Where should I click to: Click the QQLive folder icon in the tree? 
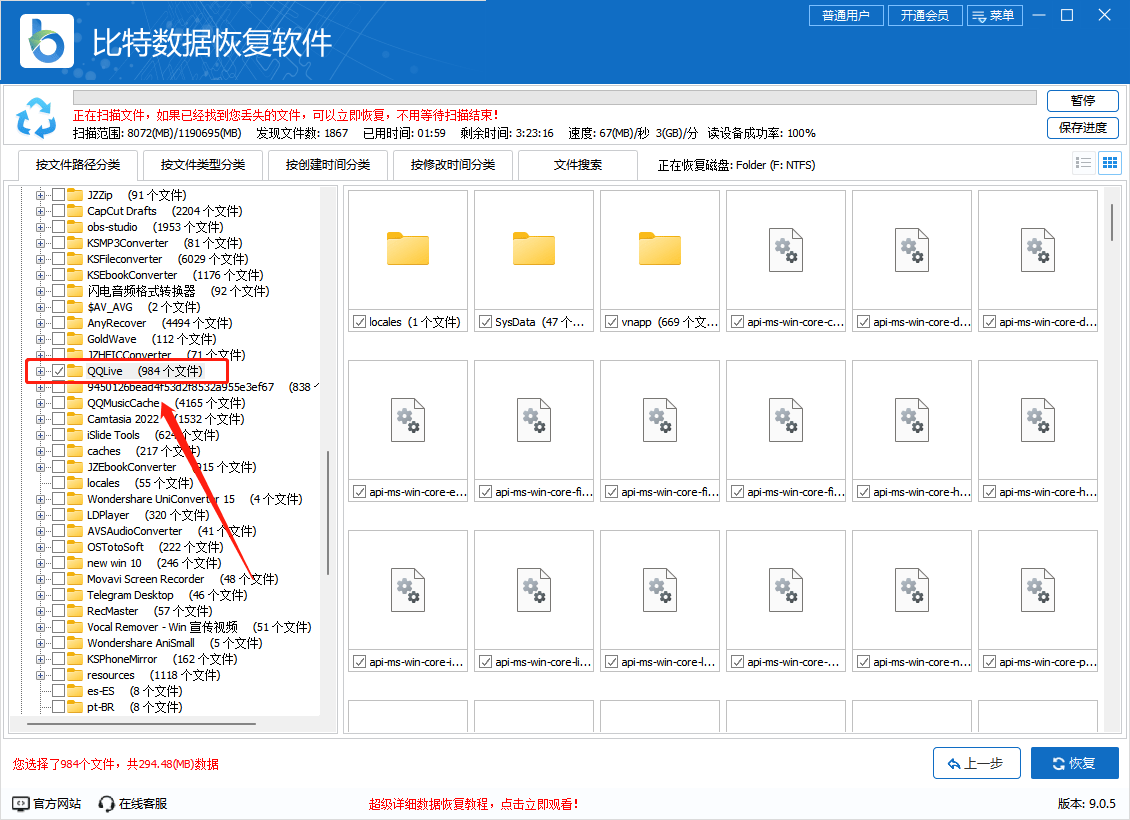pos(75,371)
